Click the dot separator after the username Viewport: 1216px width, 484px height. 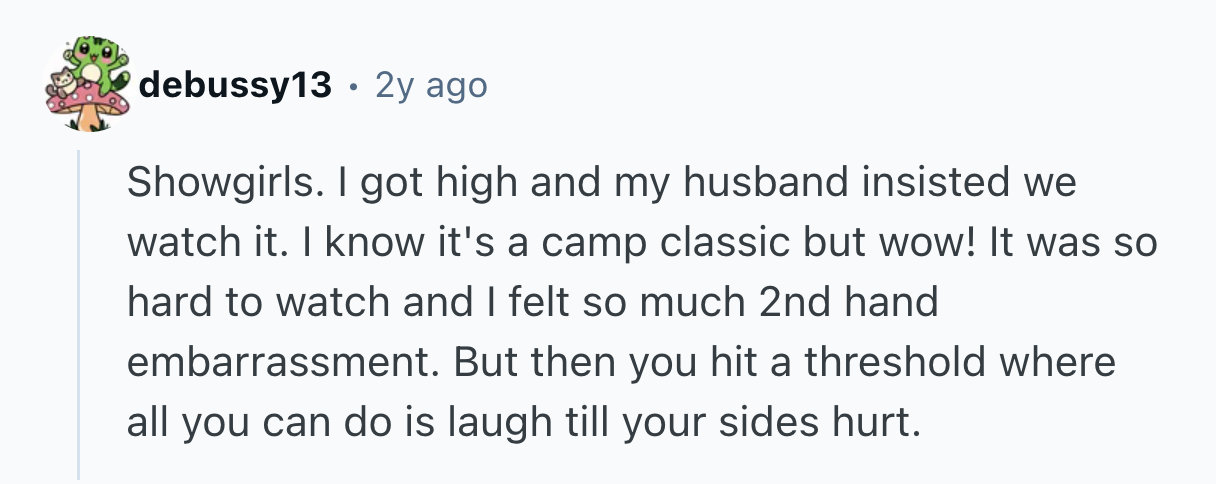pyautogui.click(x=353, y=86)
